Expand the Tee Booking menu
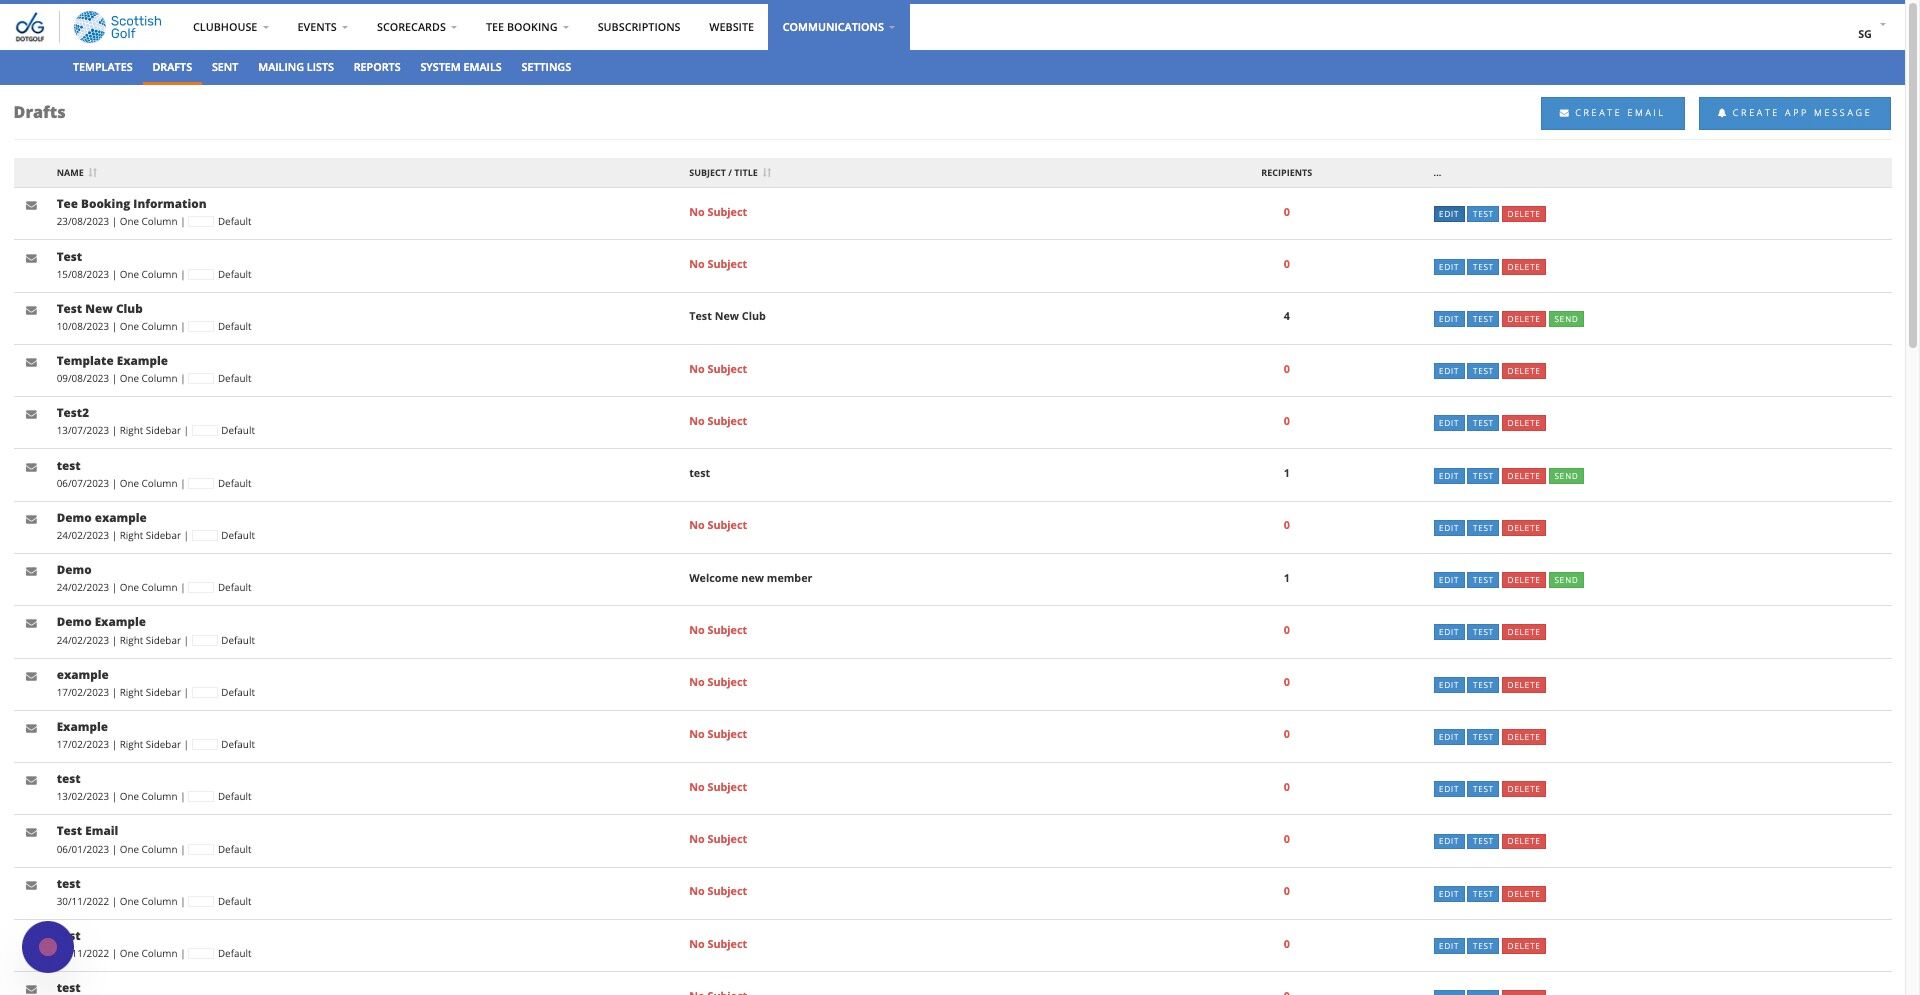 pos(527,27)
